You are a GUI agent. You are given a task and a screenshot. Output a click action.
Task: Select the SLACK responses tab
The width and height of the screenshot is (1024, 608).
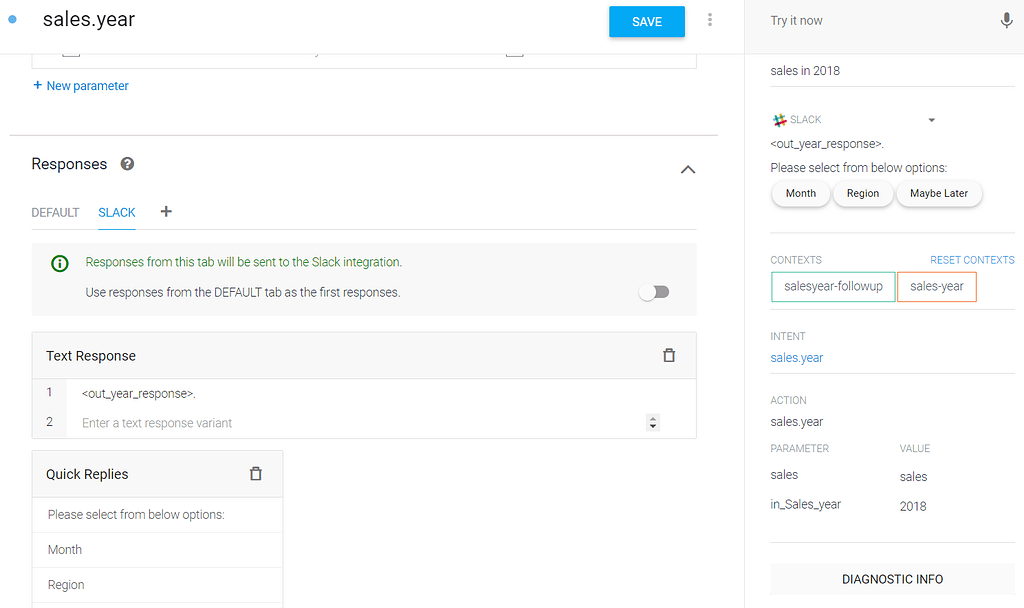click(x=116, y=212)
